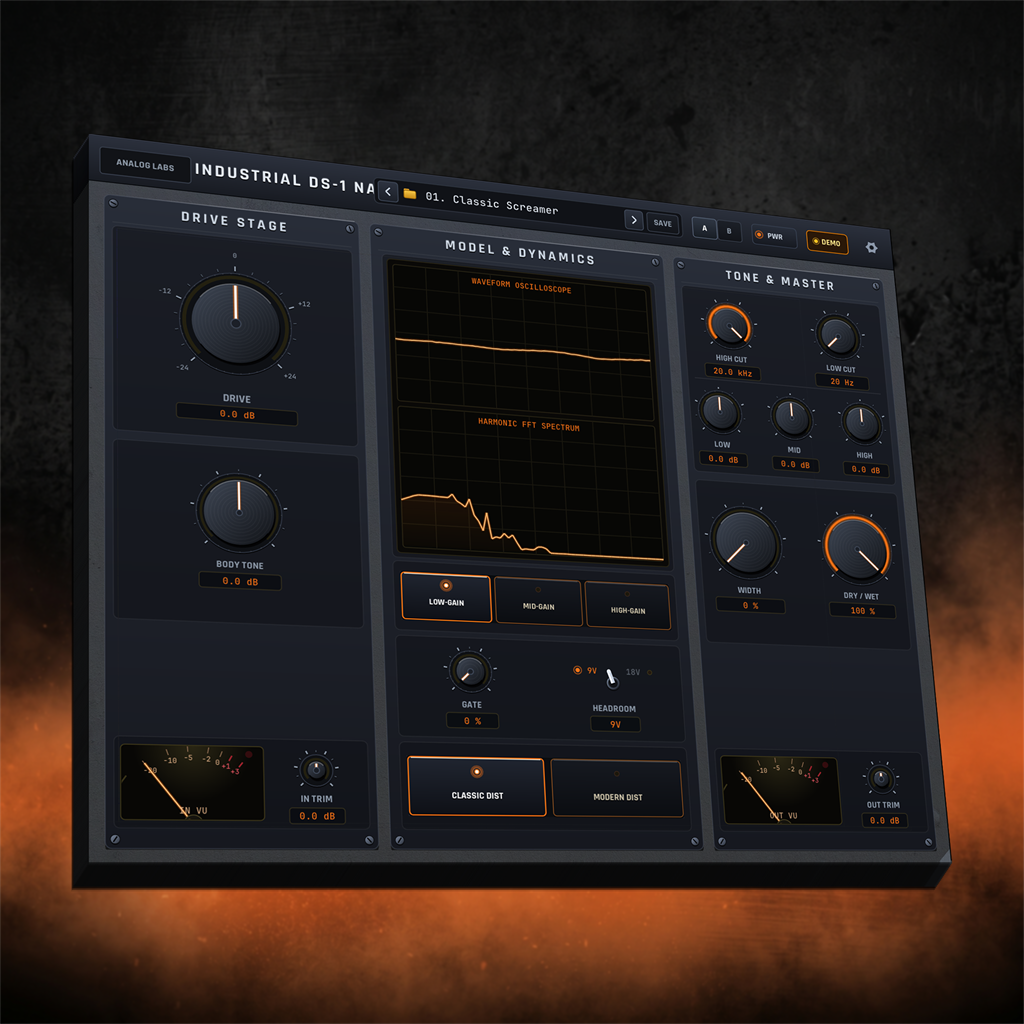Click the WIDTH knob

744,543
